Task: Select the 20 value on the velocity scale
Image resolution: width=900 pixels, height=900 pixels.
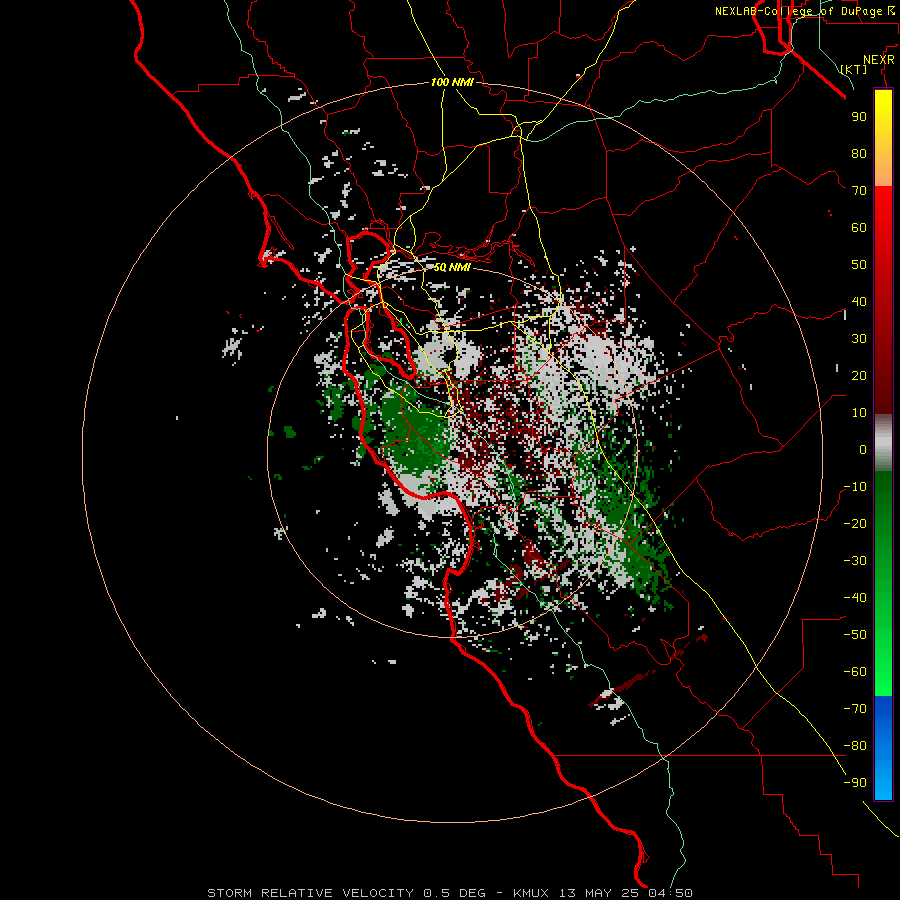Action: pos(859,376)
